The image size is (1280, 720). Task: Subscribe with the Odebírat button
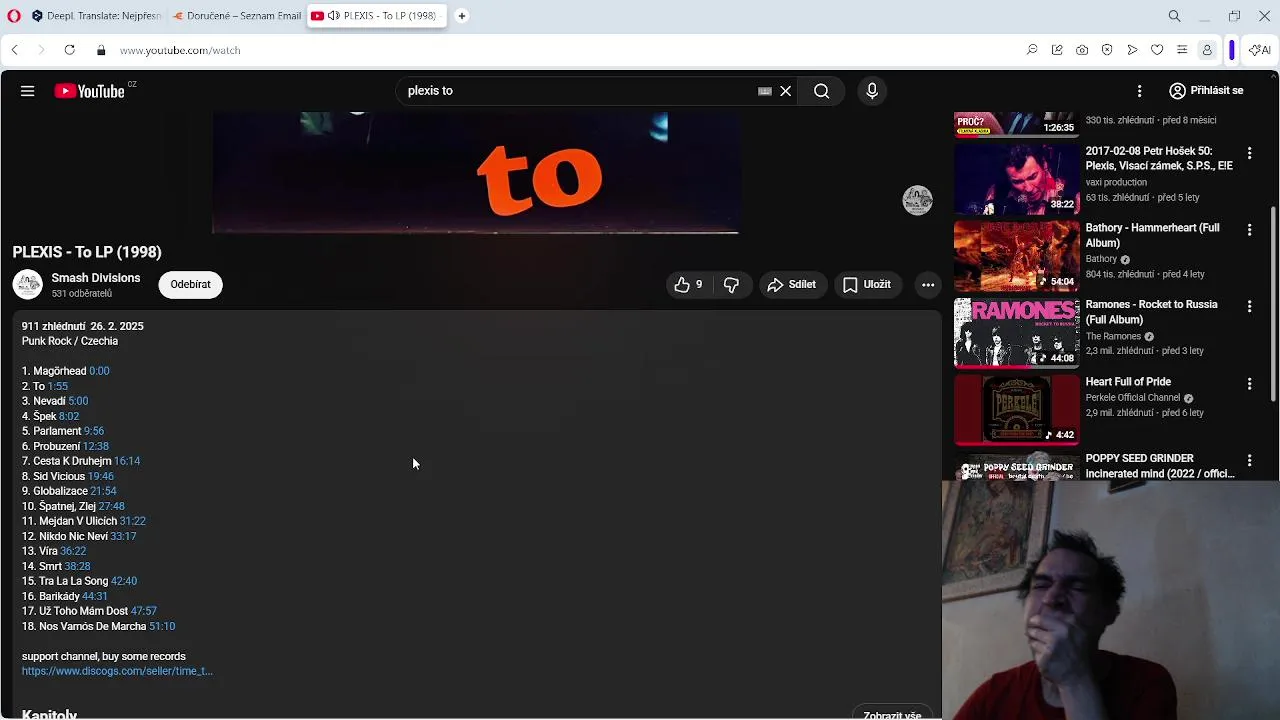pyautogui.click(x=190, y=285)
